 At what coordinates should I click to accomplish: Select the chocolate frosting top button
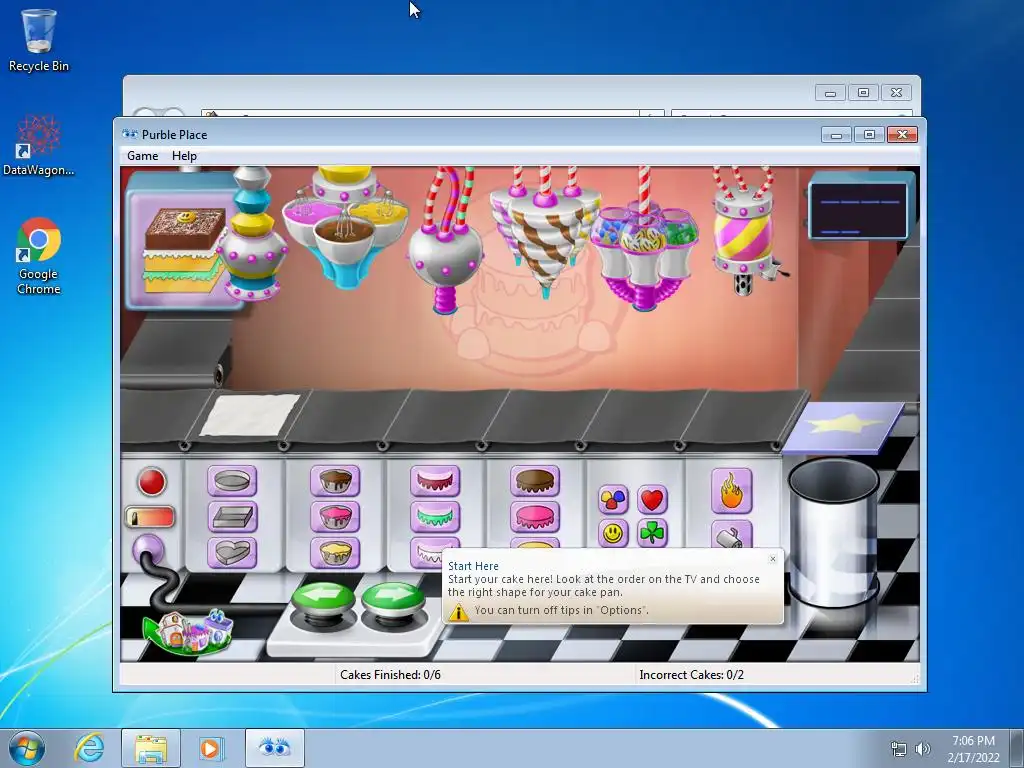tap(535, 481)
